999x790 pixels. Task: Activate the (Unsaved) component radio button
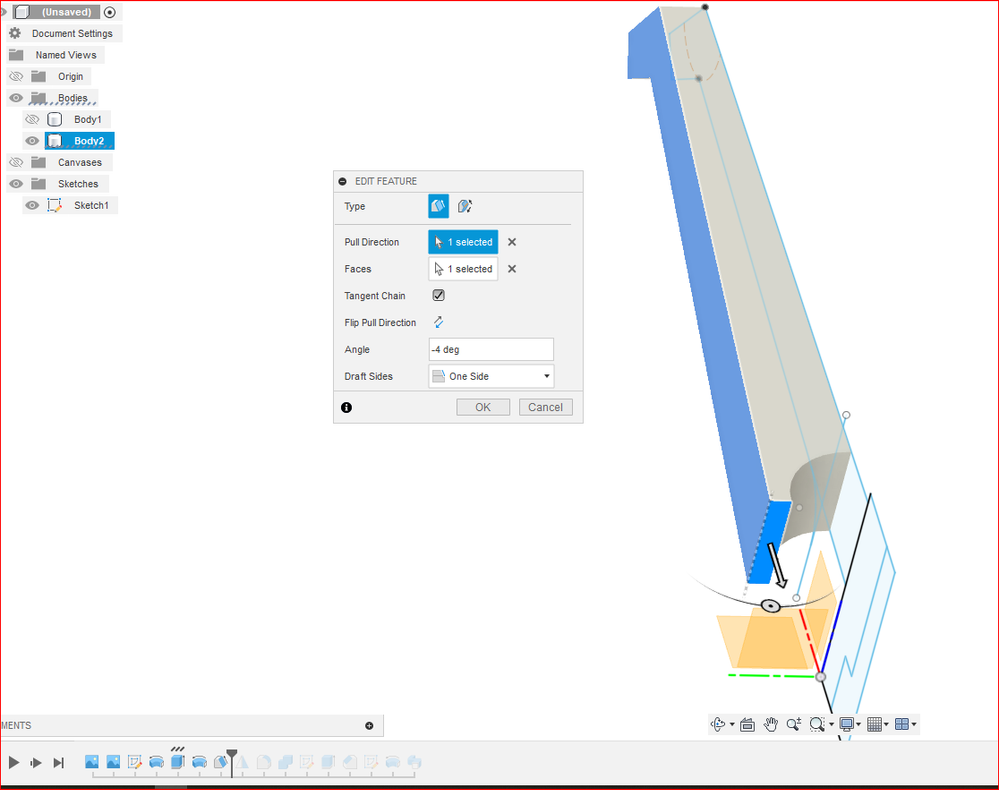pos(110,12)
